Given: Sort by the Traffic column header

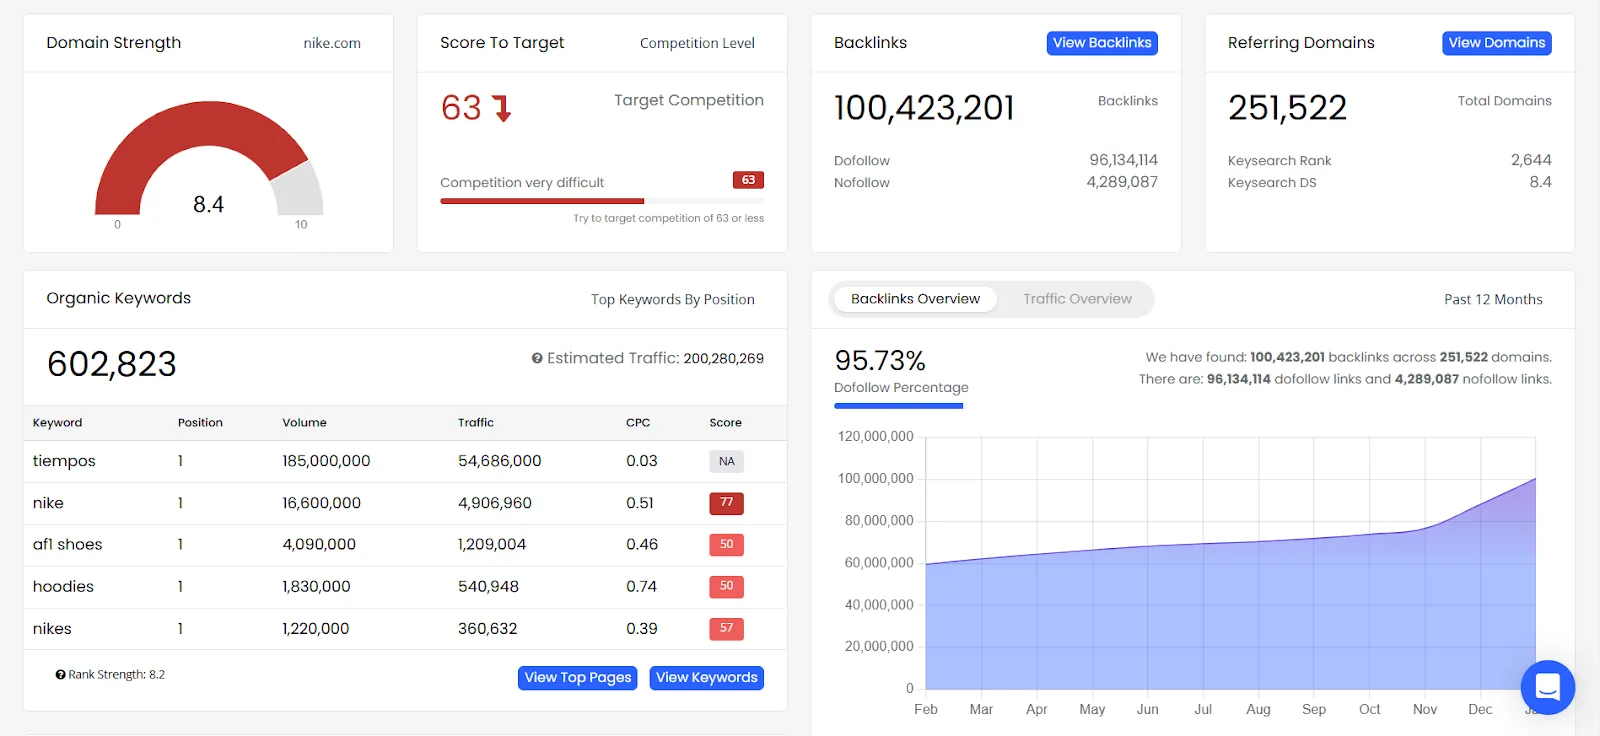Looking at the screenshot, I should point(476,423).
